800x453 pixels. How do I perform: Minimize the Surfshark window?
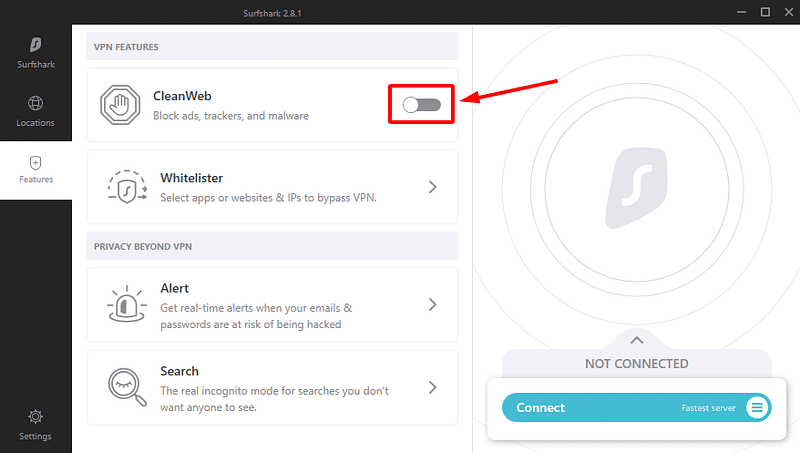742,12
